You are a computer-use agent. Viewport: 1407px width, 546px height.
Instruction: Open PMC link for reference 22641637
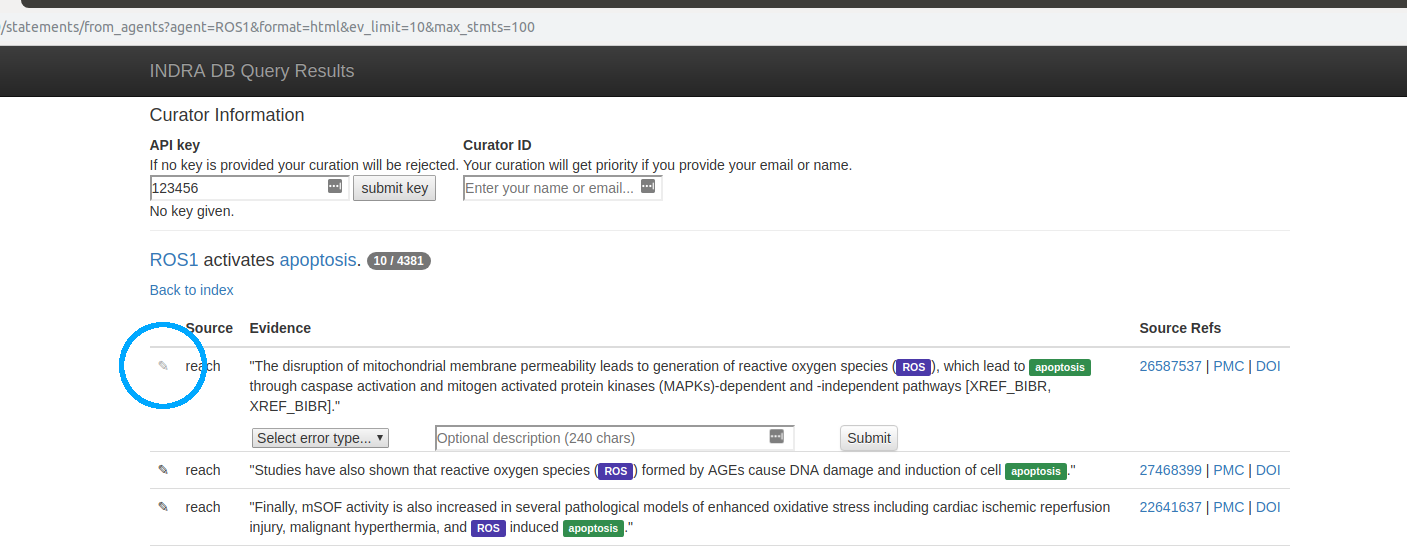(1228, 507)
